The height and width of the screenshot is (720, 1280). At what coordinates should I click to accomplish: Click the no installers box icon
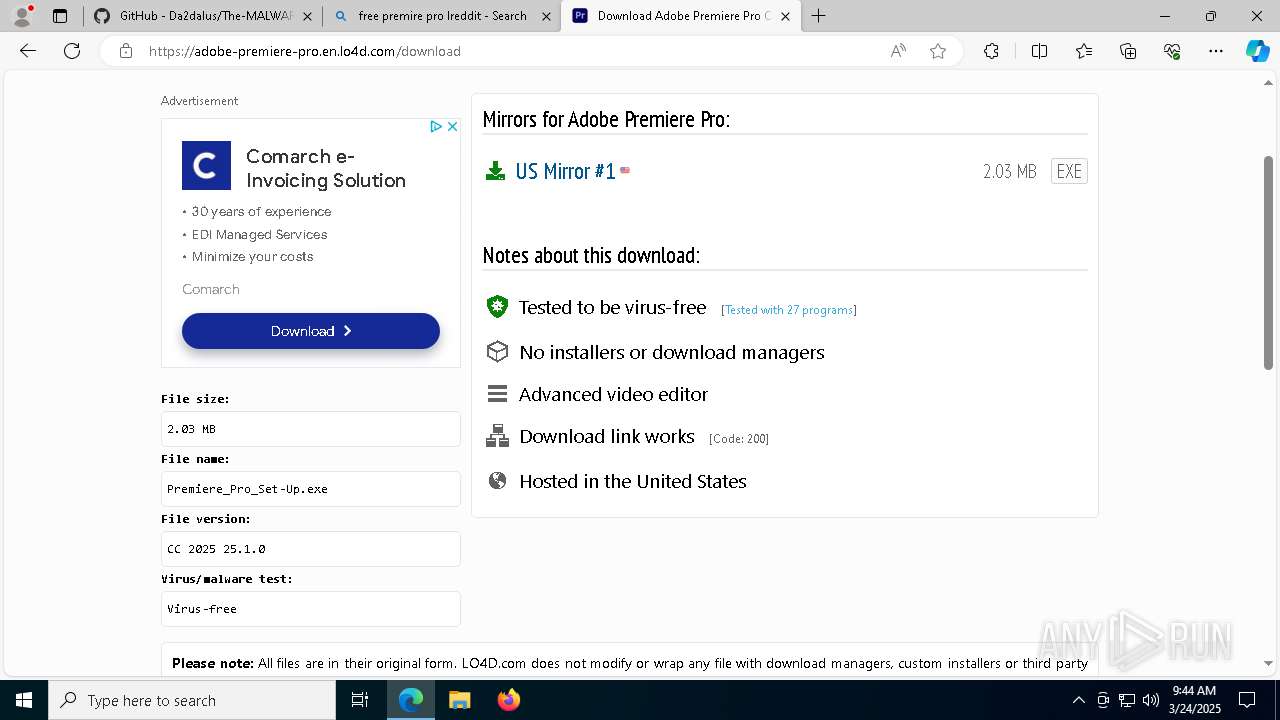point(497,352)
